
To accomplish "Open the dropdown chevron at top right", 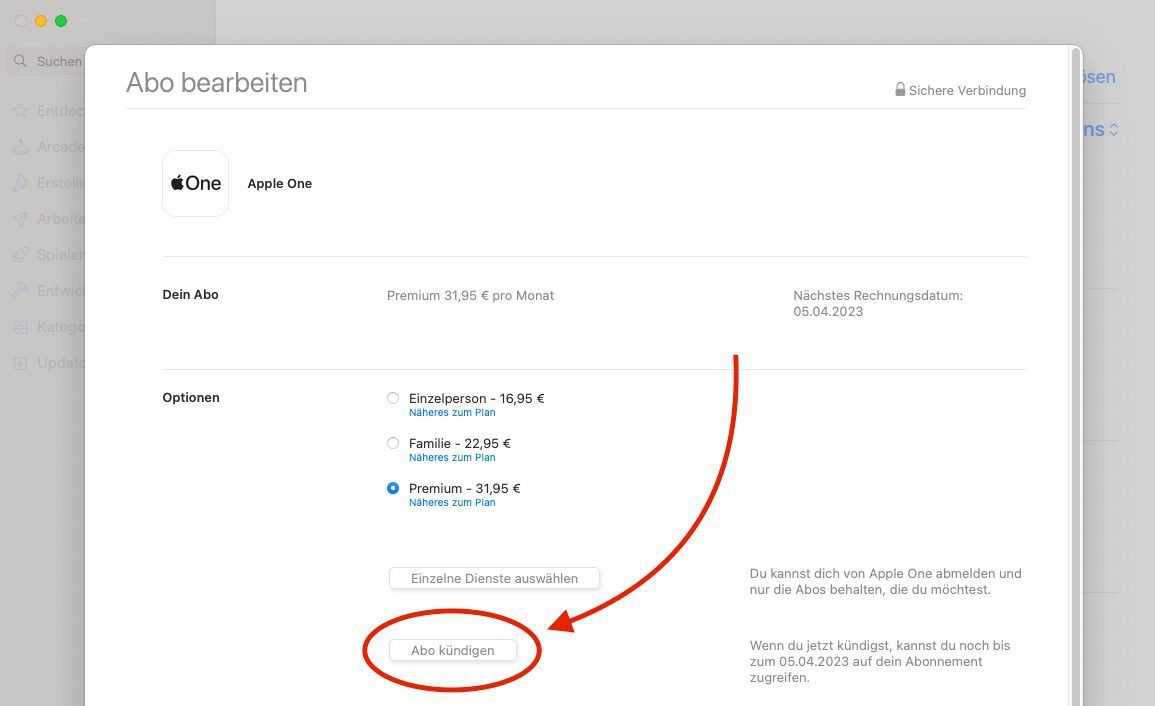I will pos(1113,130).
